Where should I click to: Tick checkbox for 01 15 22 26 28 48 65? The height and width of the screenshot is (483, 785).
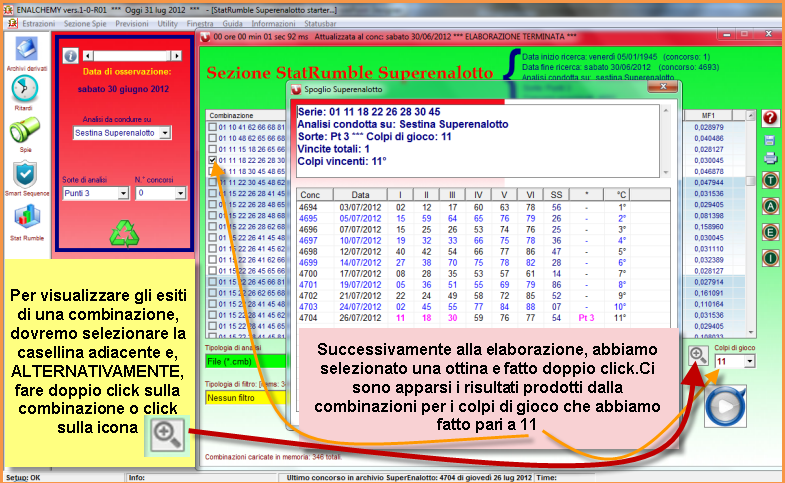(x=212, y=204)
